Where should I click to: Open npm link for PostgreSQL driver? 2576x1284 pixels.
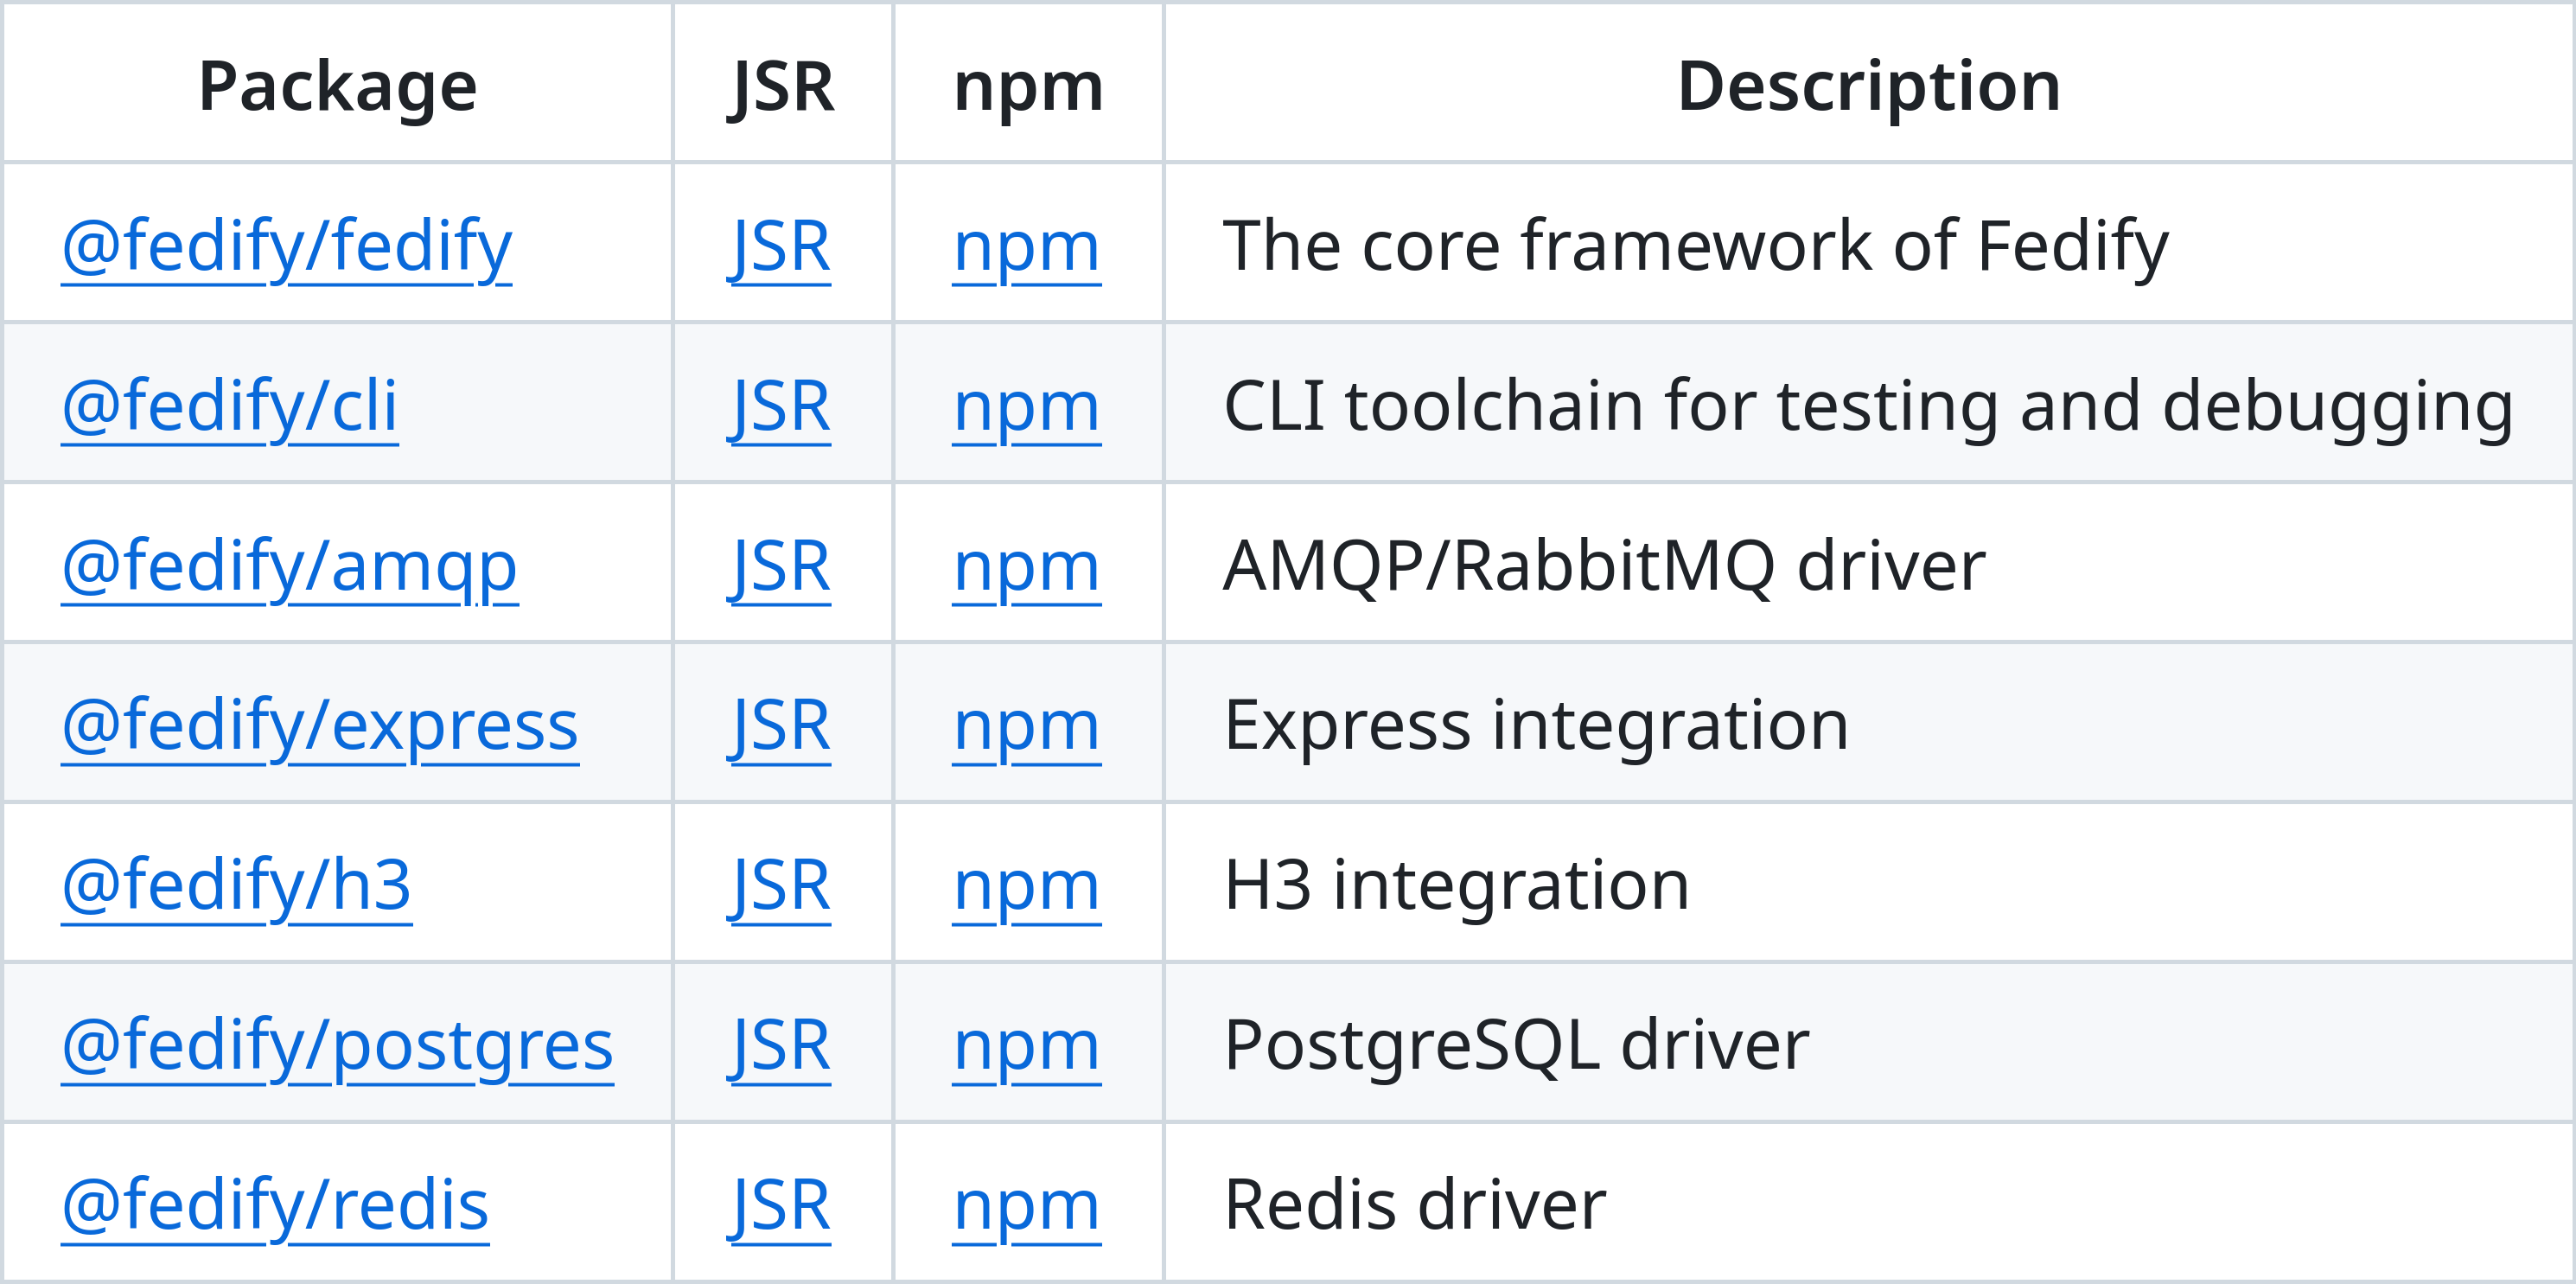tap(1026, 1045)
